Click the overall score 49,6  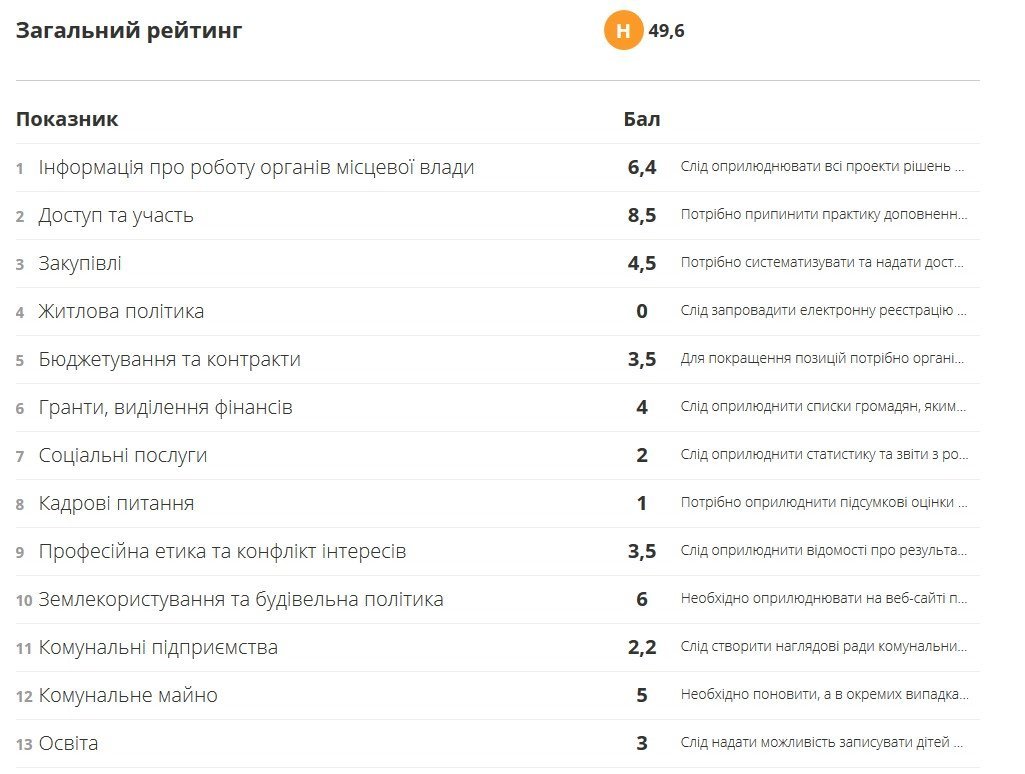[666, 31]
